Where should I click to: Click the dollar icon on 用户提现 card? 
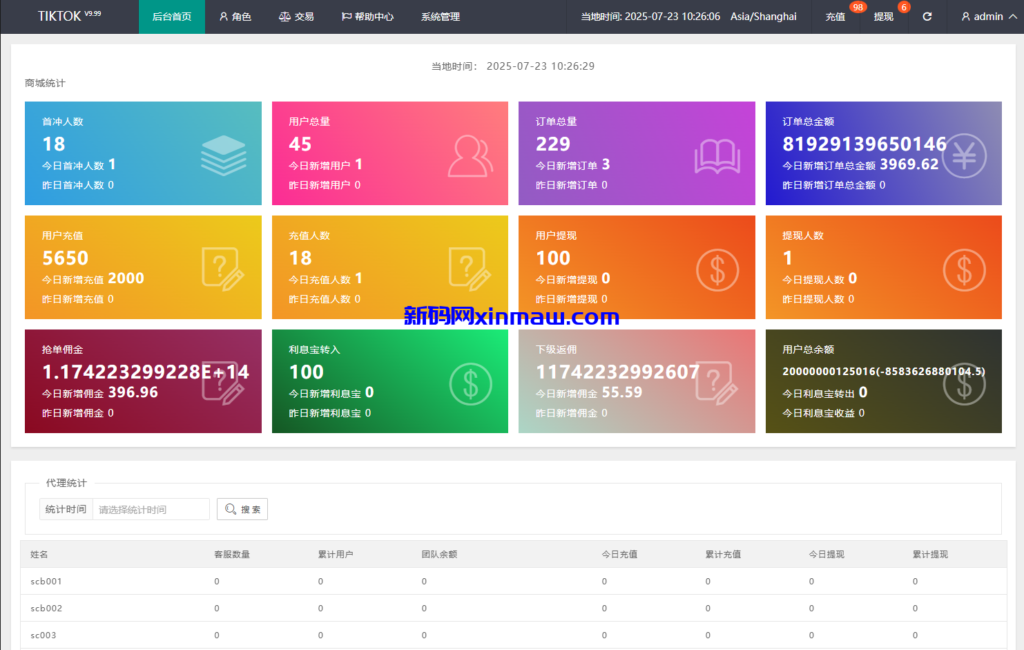(717, 269)
